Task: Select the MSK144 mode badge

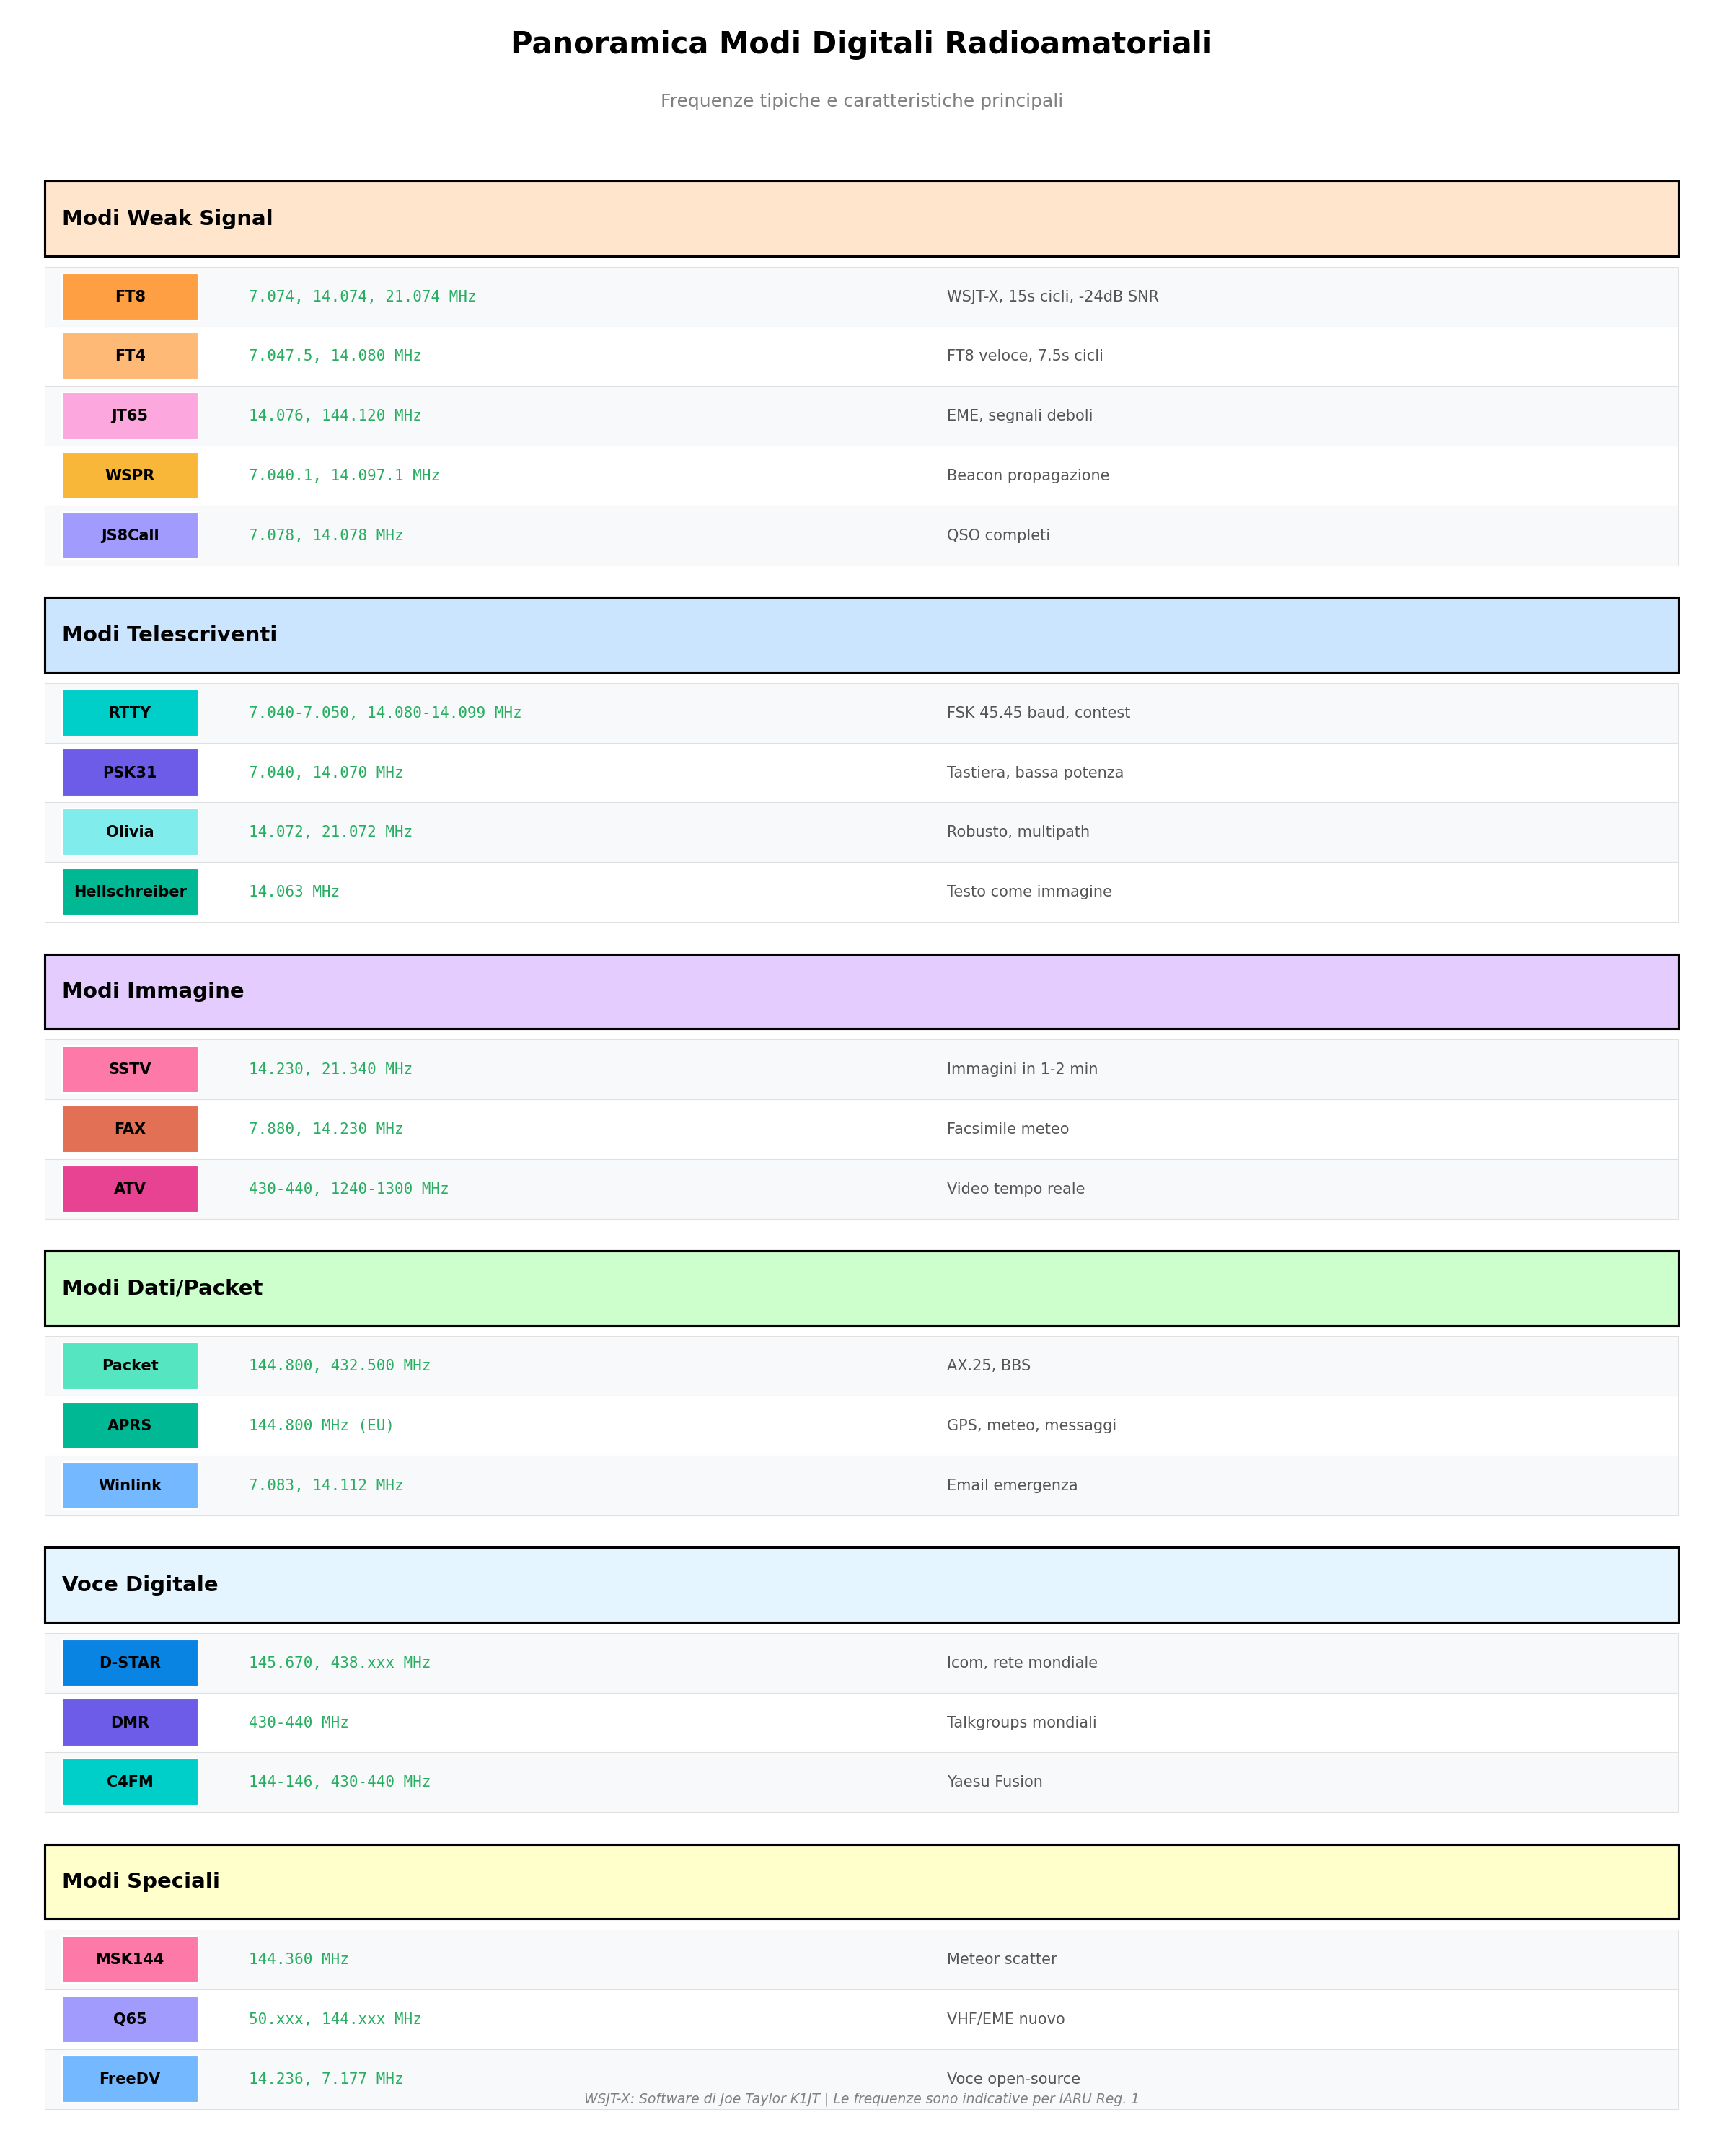Action: tap(130, 1959)
